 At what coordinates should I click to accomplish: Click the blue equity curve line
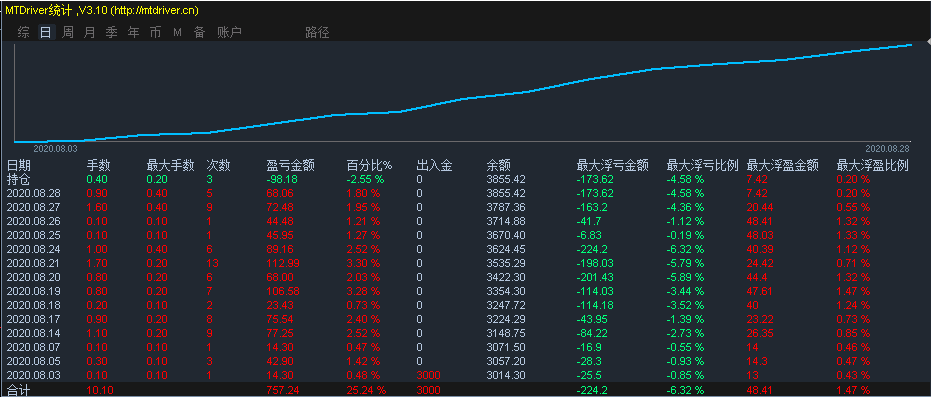[463, 99]
